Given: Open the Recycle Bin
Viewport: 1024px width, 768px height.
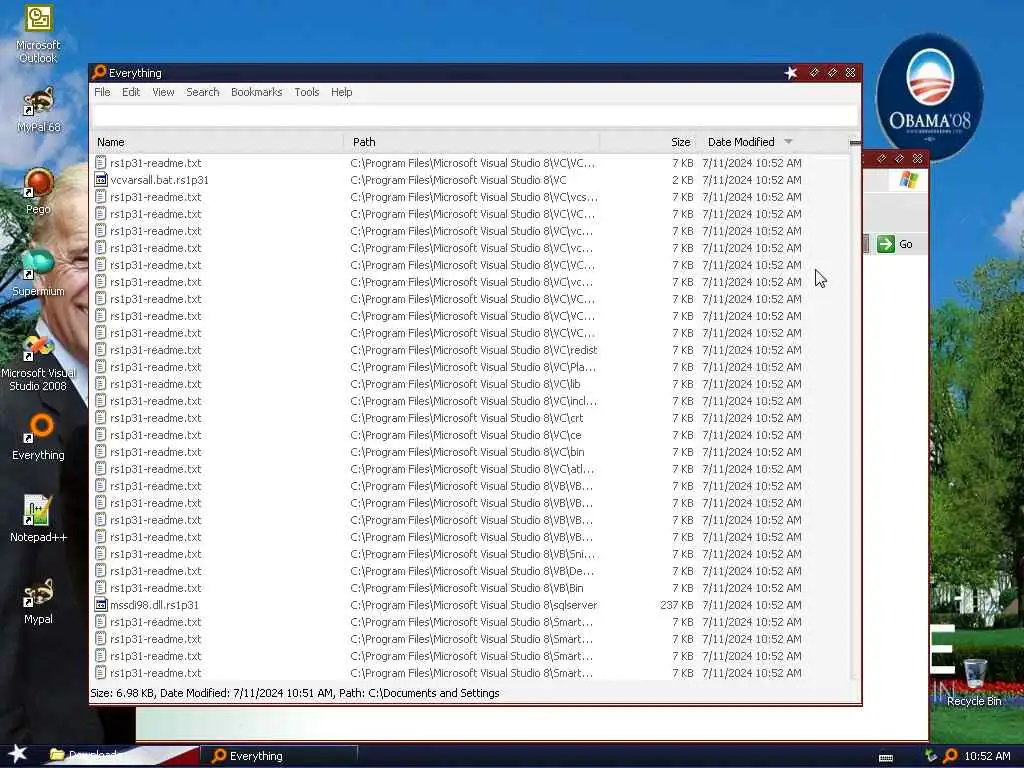Looking at the screenshot, I should click(974, 682).
